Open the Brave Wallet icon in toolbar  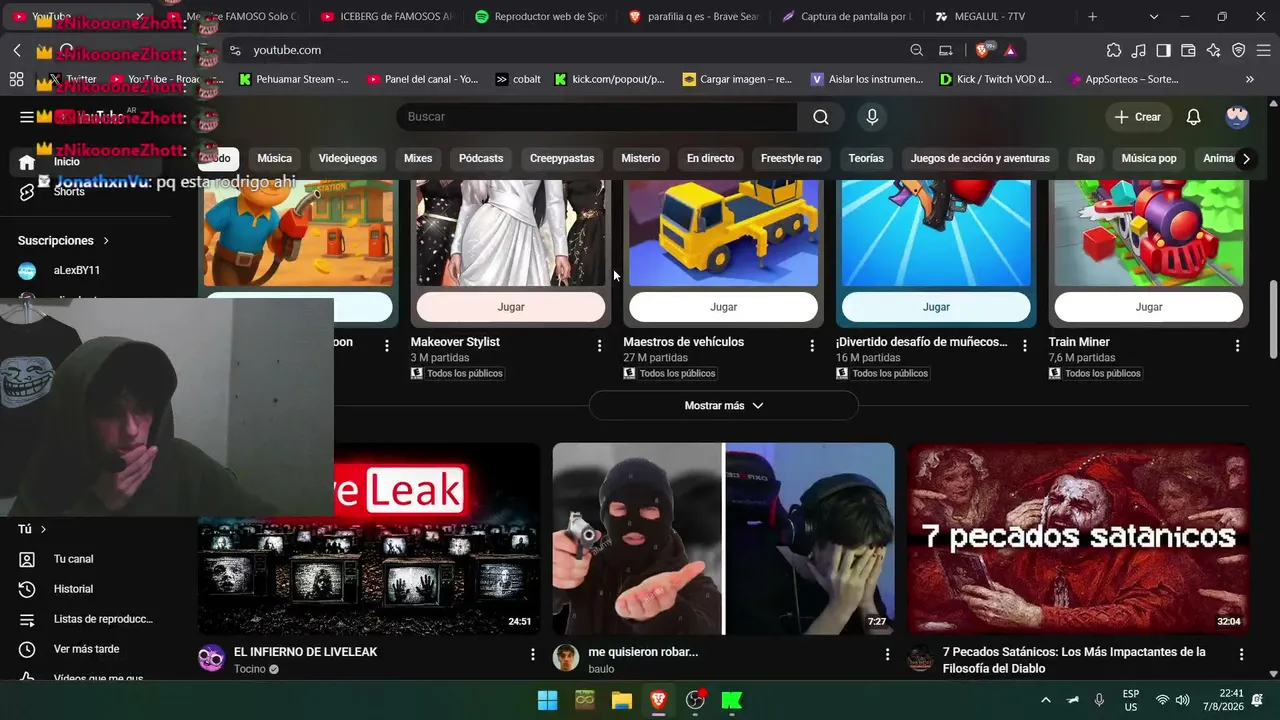1188,50
